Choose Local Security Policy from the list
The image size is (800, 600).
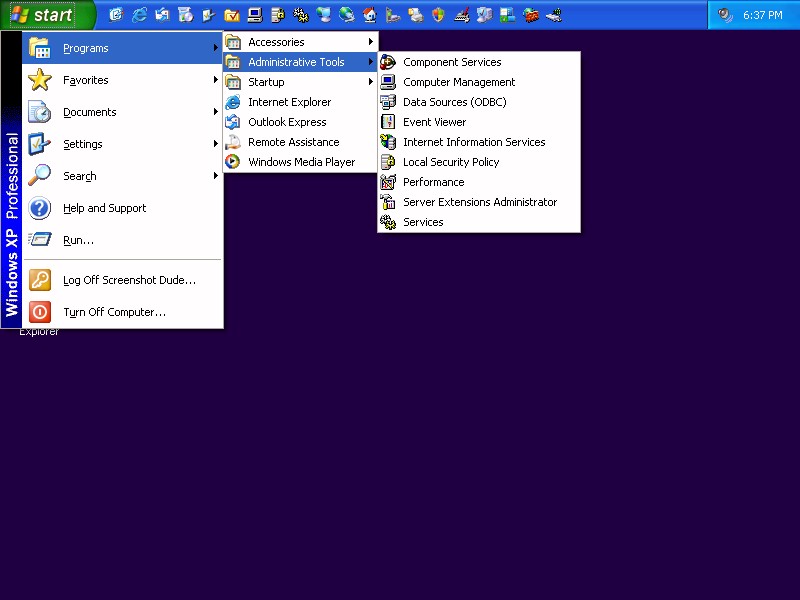point(450,162)
